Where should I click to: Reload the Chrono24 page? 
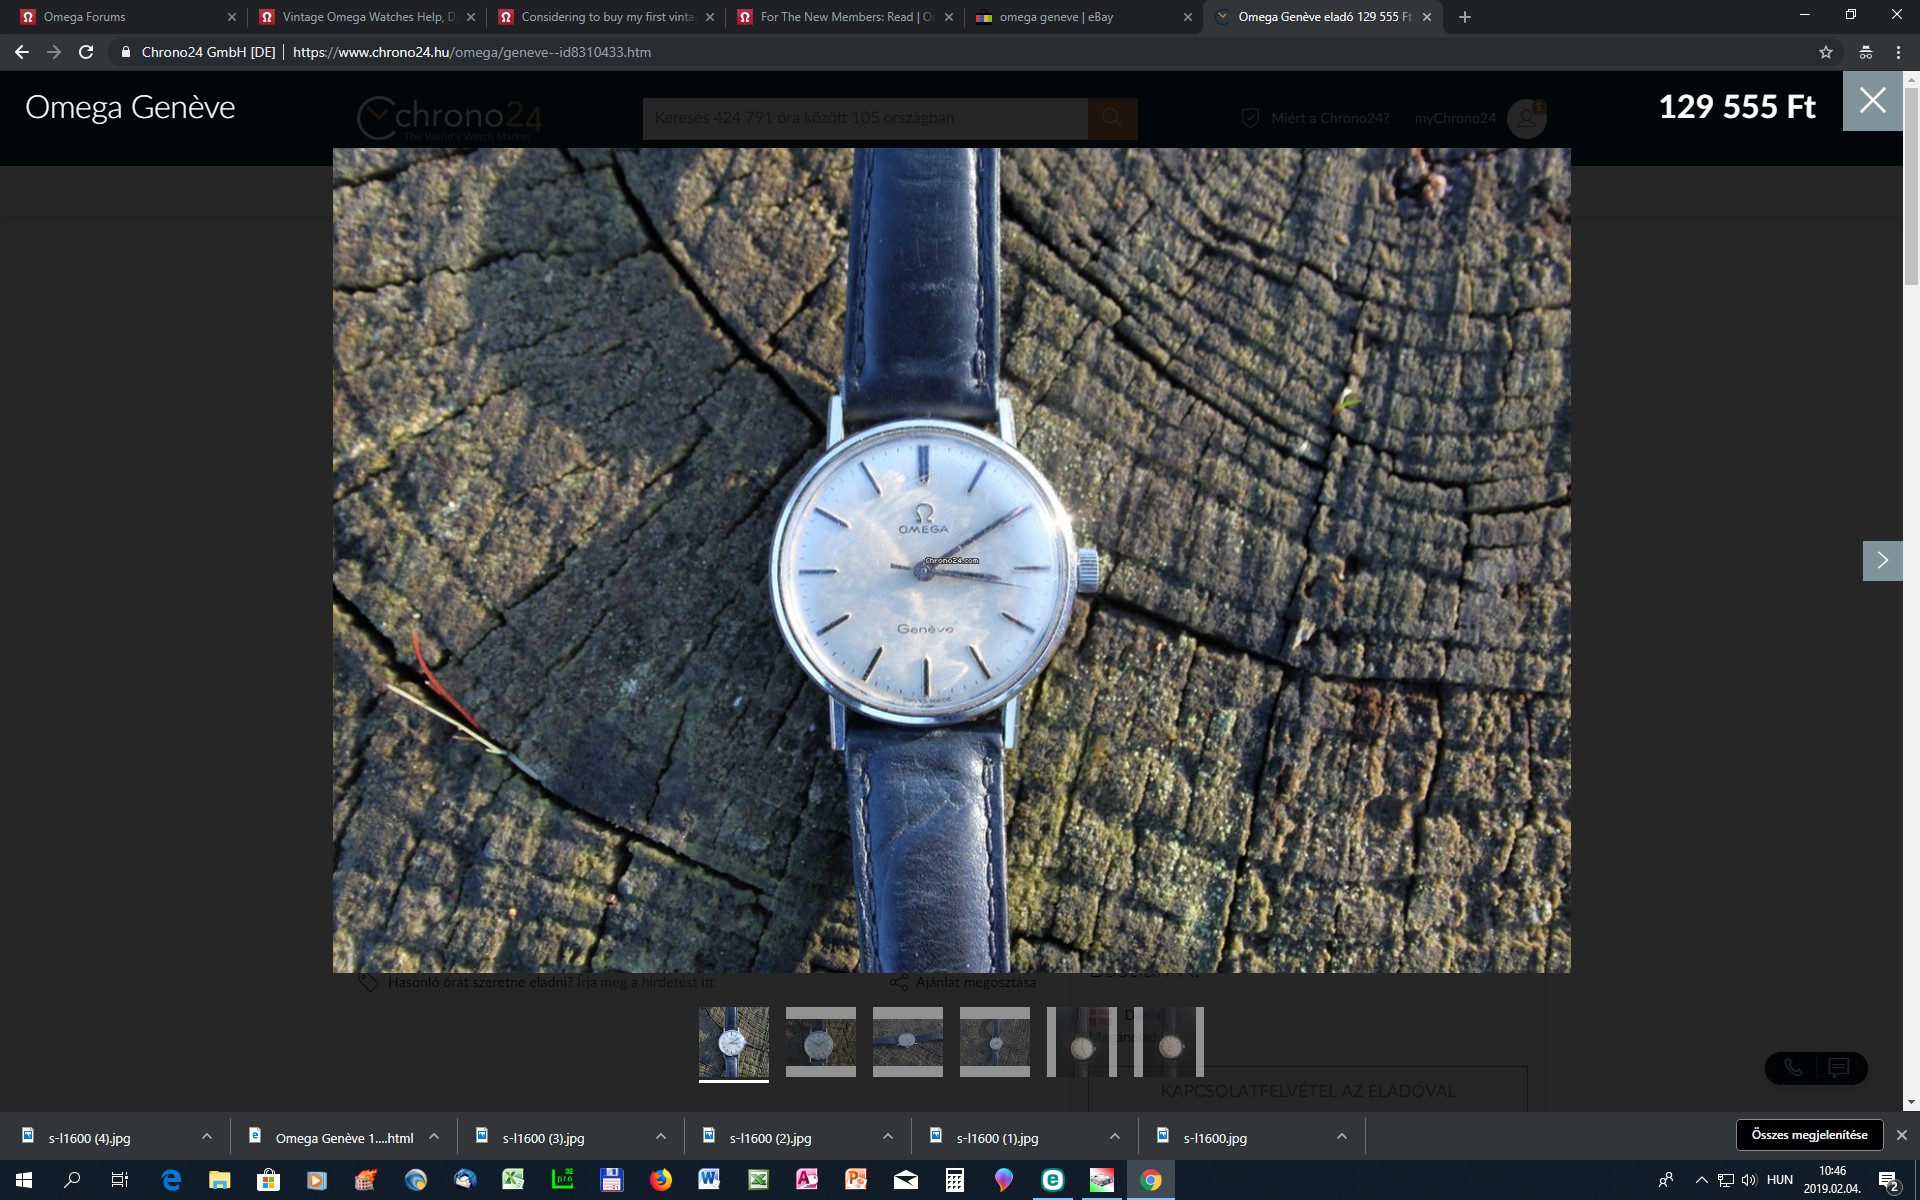(x=86, y=52)
